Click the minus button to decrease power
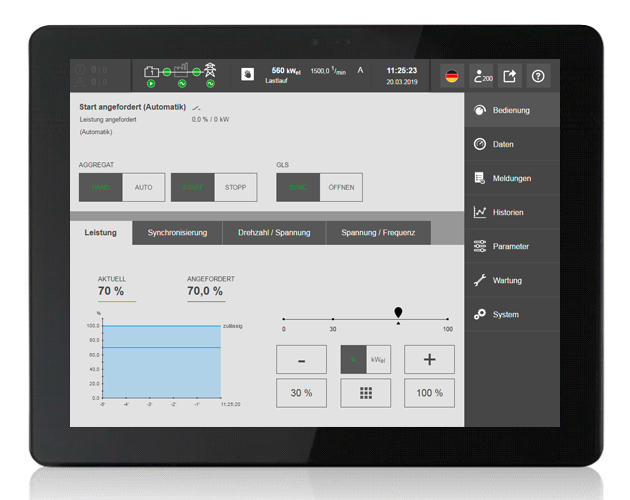Image resolution: width=630 pixels, height=500 pixels. coord(301,359)
